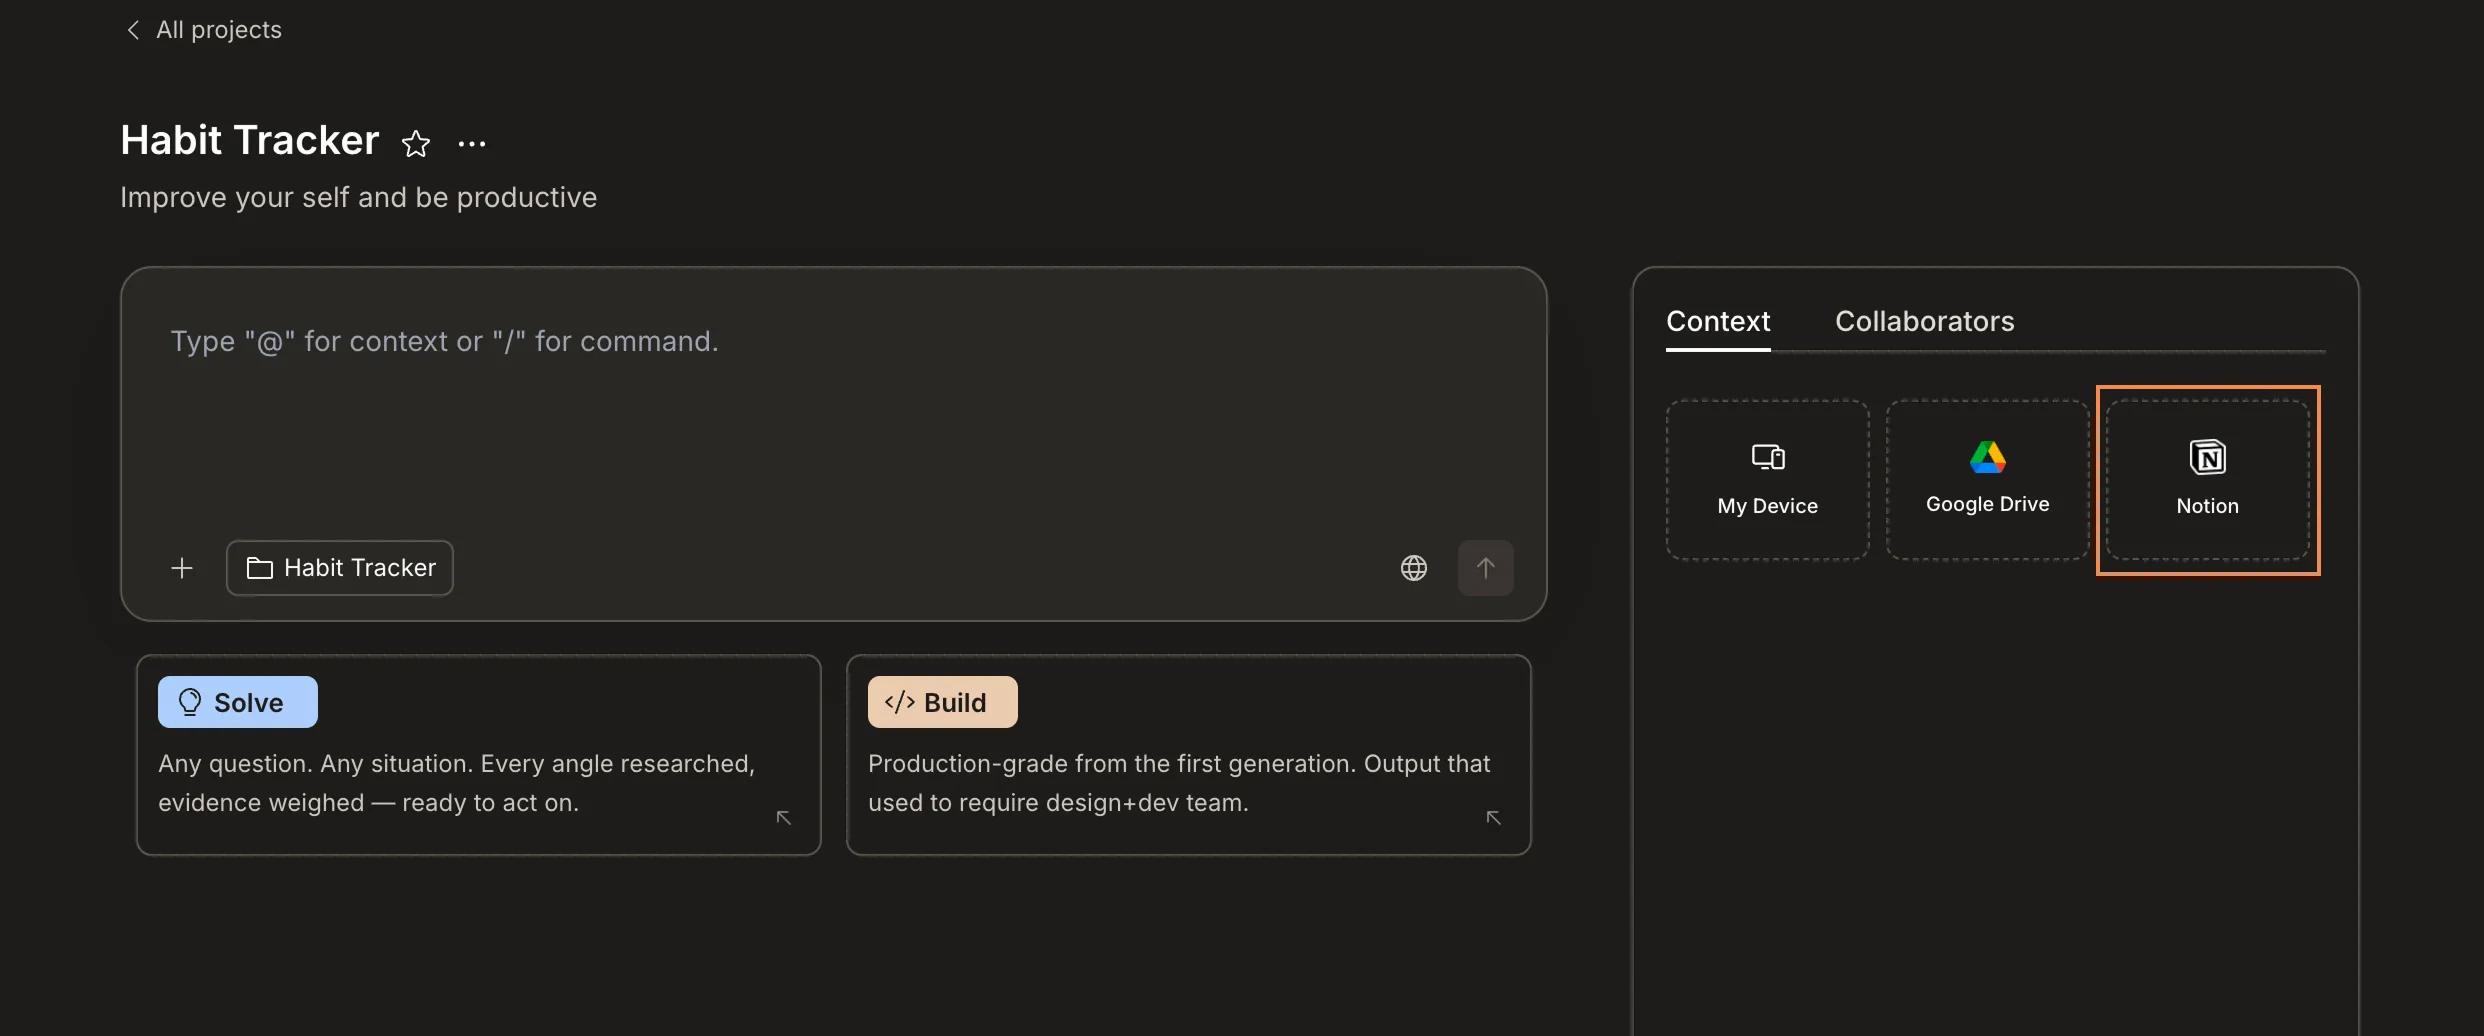The image size is (2484, 1036).
Task: Select the Context tab
Action: pos(1717,320)
